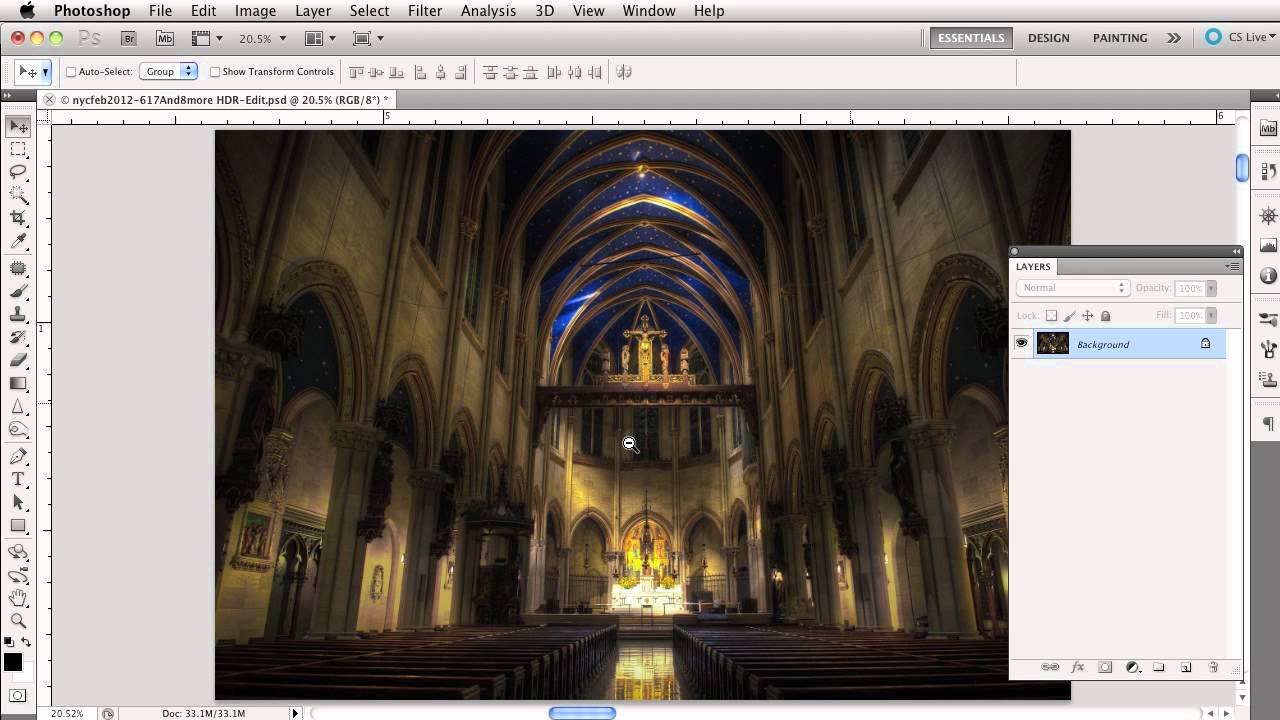Select the Eraser tool

(x=18, y=360)
